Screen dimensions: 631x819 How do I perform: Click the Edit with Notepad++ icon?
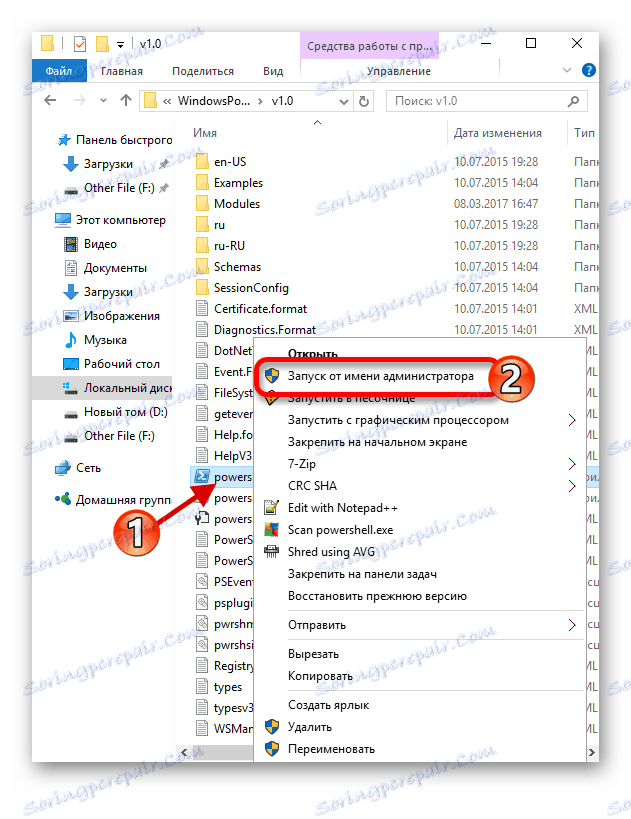tap(272, 508)
